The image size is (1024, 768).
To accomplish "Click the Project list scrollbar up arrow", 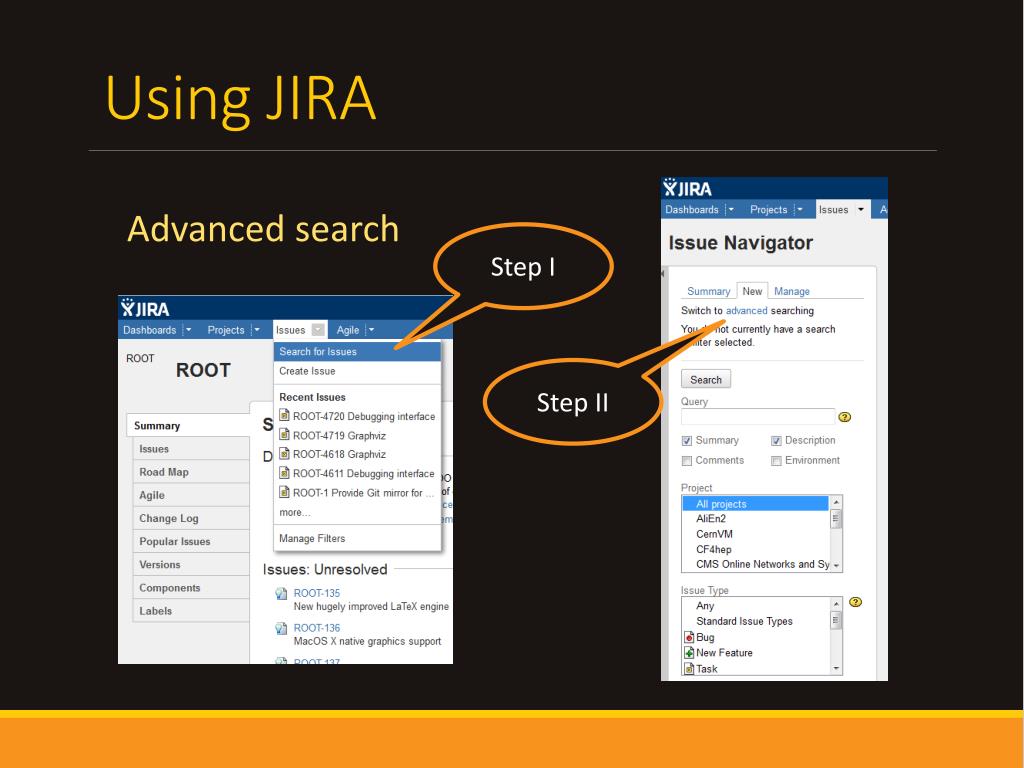I will [836, 502].
